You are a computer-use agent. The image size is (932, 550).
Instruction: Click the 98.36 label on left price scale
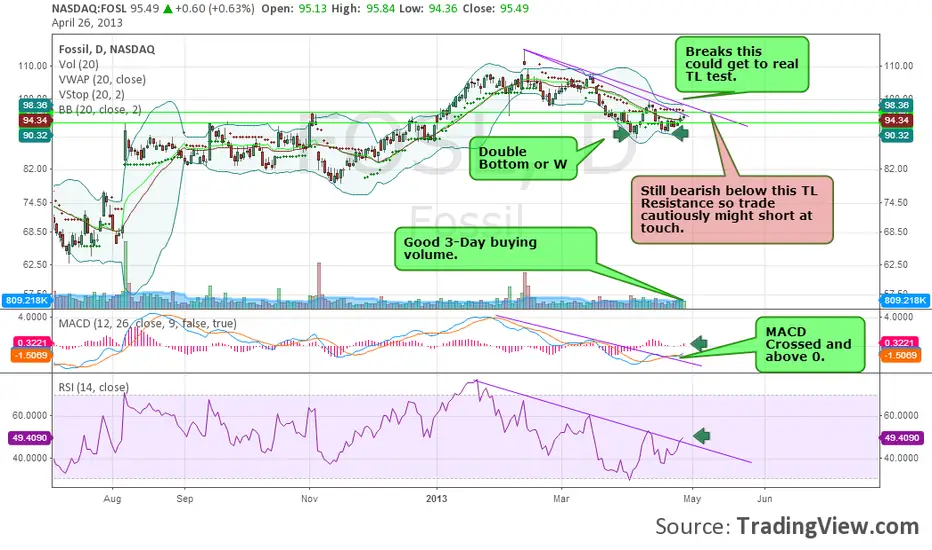(x=34, y=105)
